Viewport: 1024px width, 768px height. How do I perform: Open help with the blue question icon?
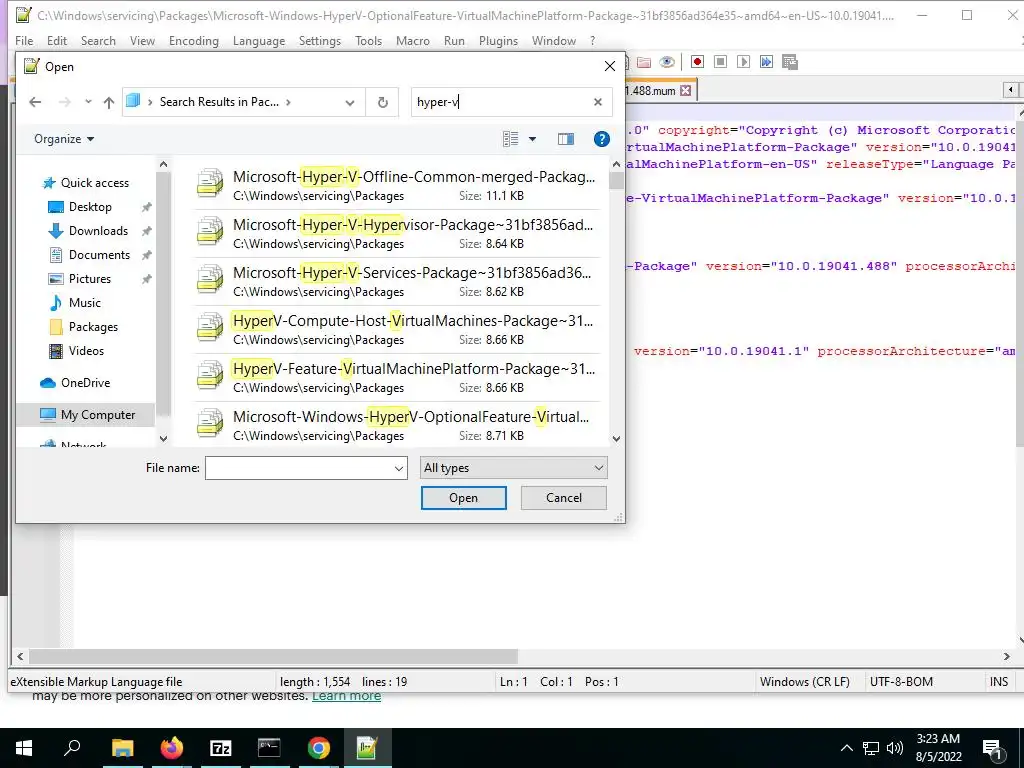(x=601, y=139)
